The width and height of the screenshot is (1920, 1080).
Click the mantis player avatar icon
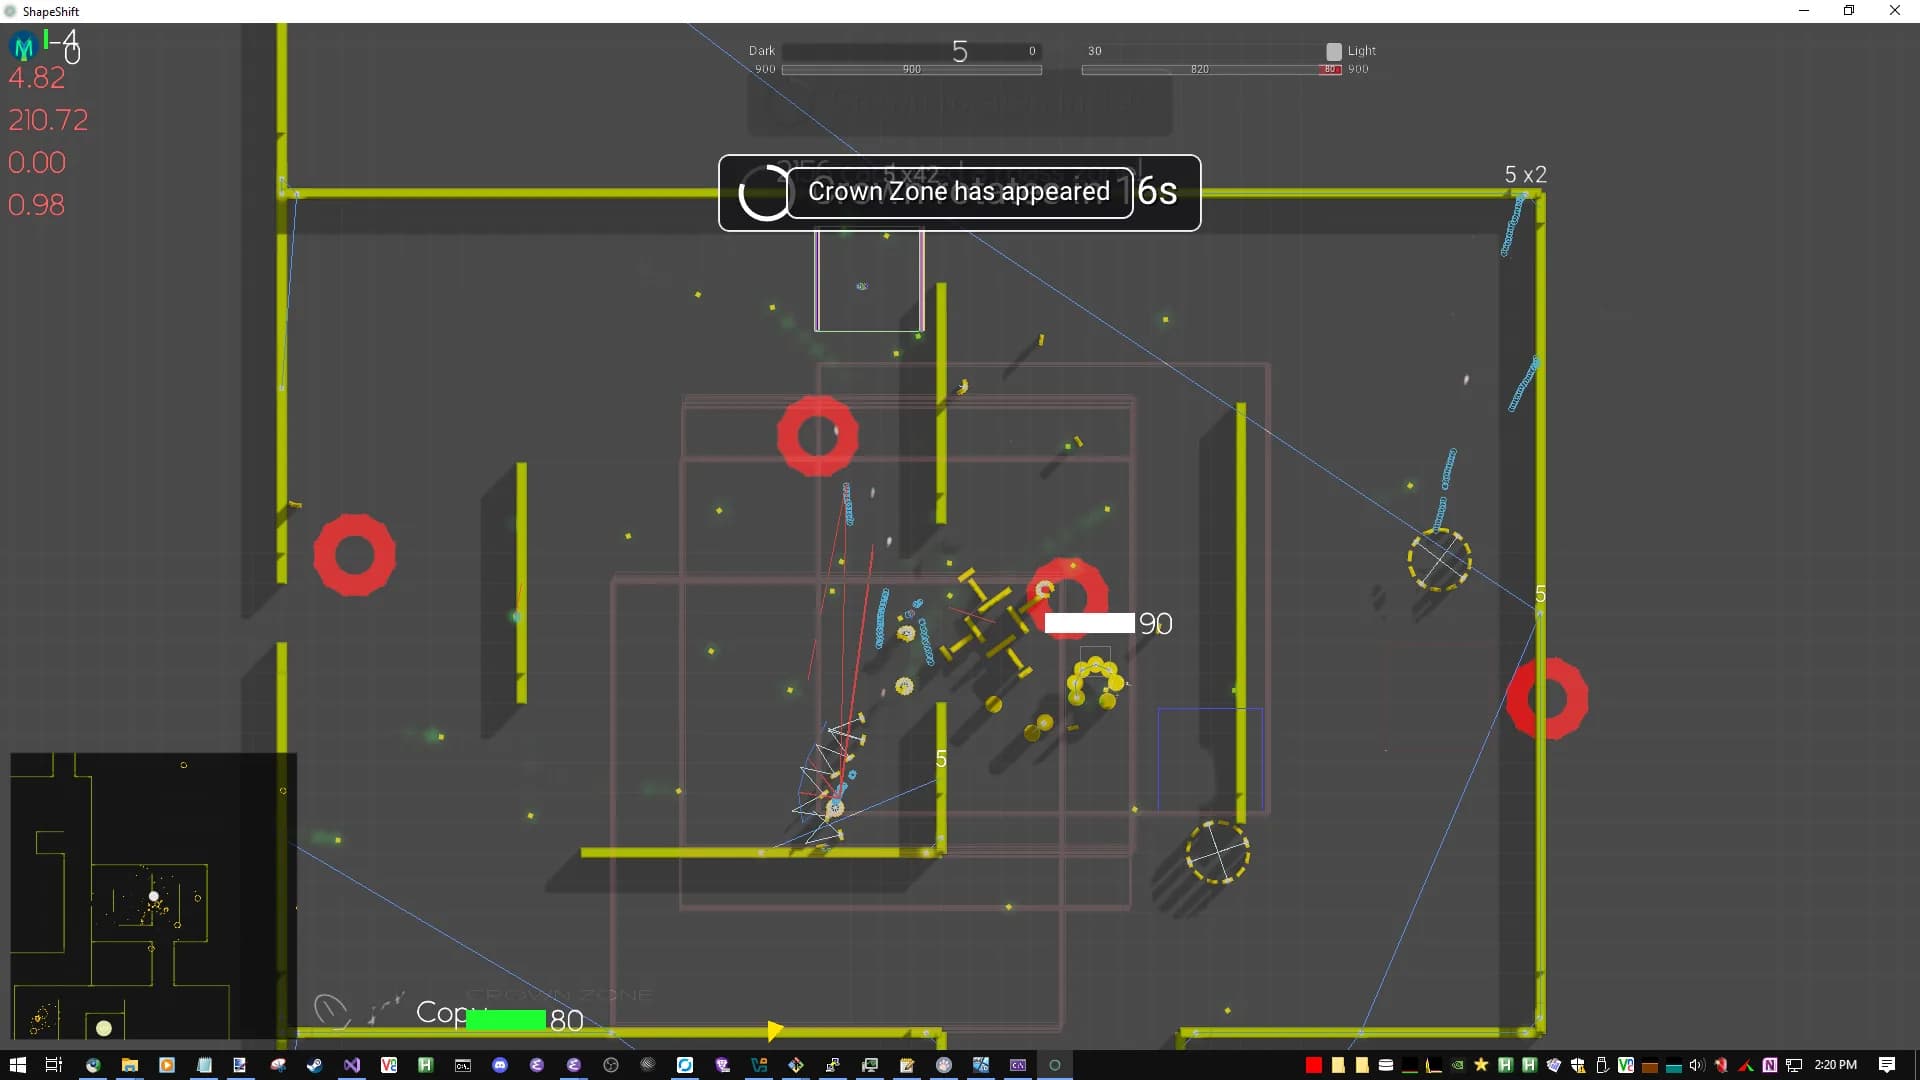point(23,46)
